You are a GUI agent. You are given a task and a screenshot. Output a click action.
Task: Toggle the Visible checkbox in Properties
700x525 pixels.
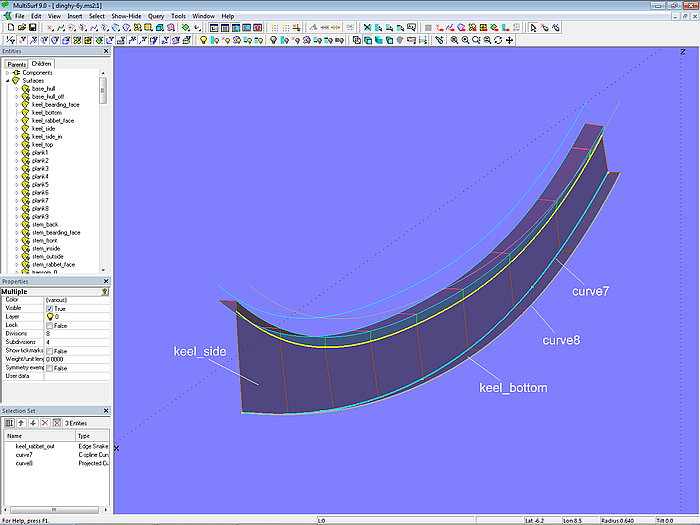tap(50, 308)
